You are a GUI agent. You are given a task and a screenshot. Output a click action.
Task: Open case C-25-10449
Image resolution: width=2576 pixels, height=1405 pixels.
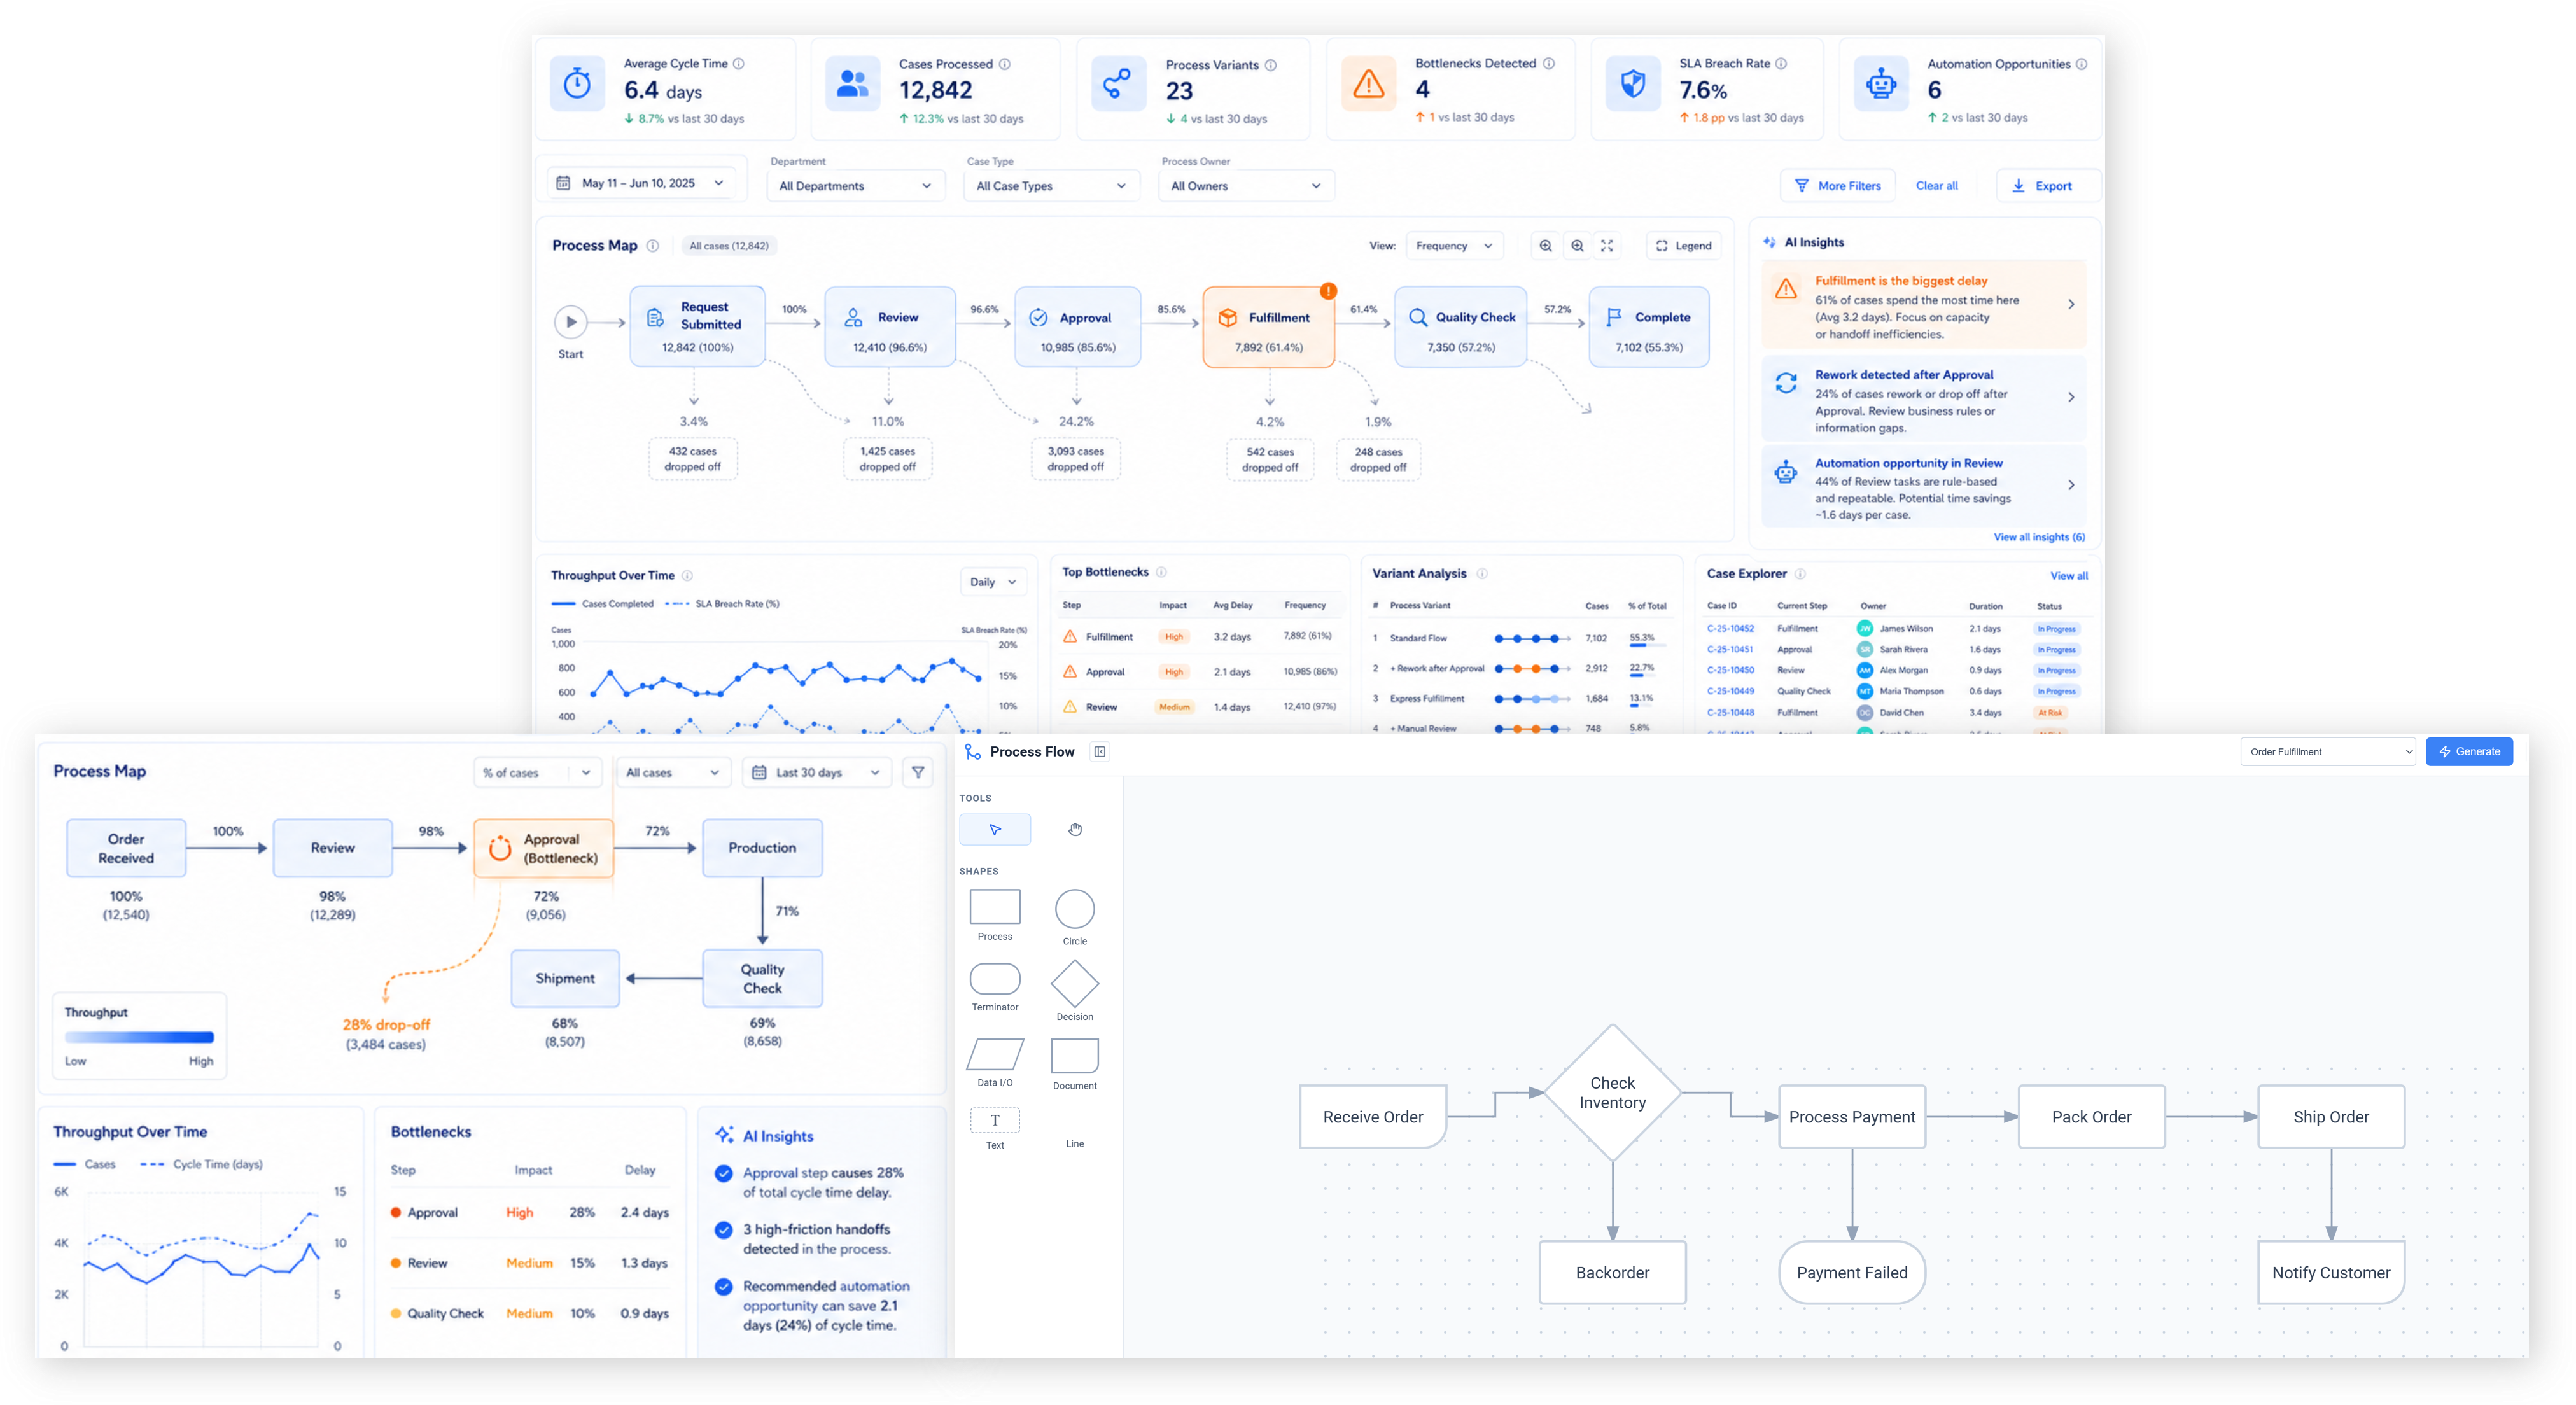pyautogui.click(x=1730, y=691)
